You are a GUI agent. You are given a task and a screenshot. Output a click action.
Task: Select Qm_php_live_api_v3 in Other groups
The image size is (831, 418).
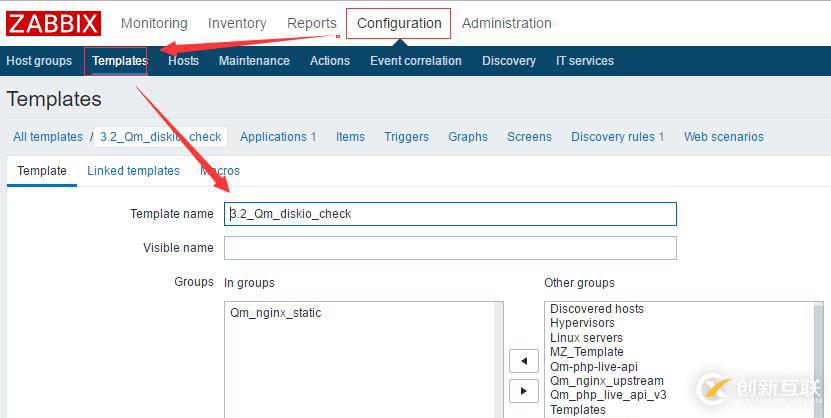pyautogui.click(x=608, y=395)
